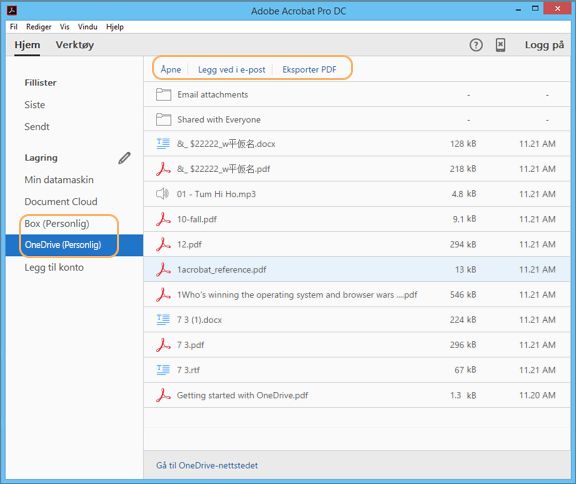Select Document Cloud storage
576x484 pixels.
[61, 202]
